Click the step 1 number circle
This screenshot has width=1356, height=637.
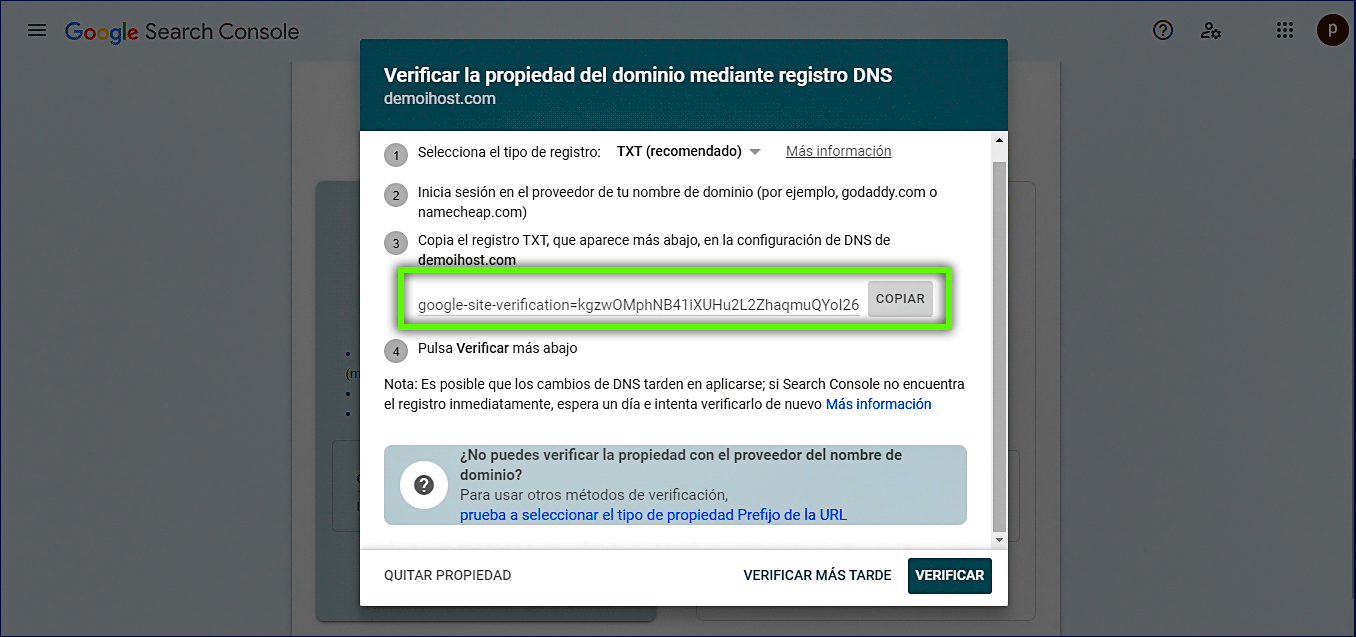[x=396, y=155]
